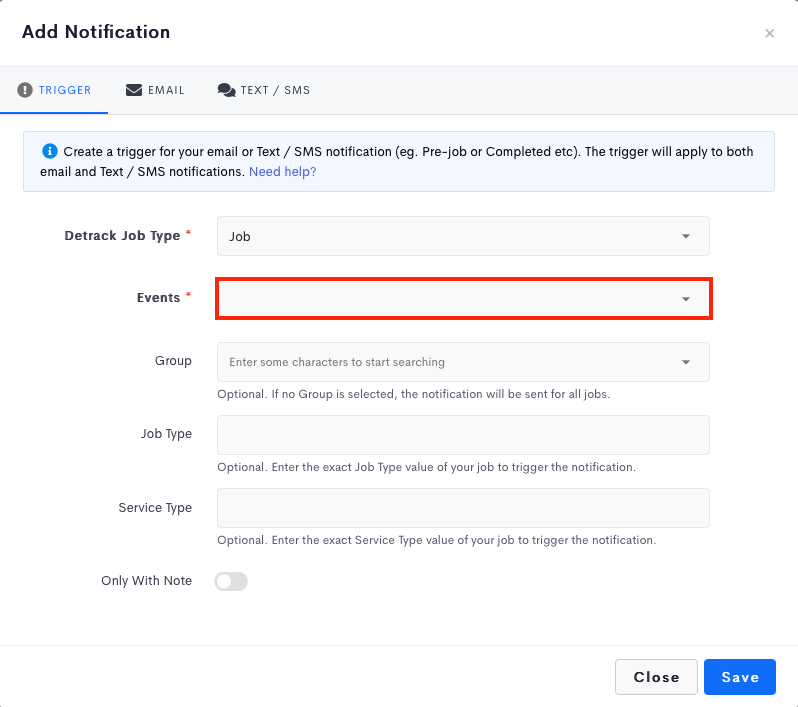
Task: Click the Events field caret arrow
Action: tap(686, 299)
